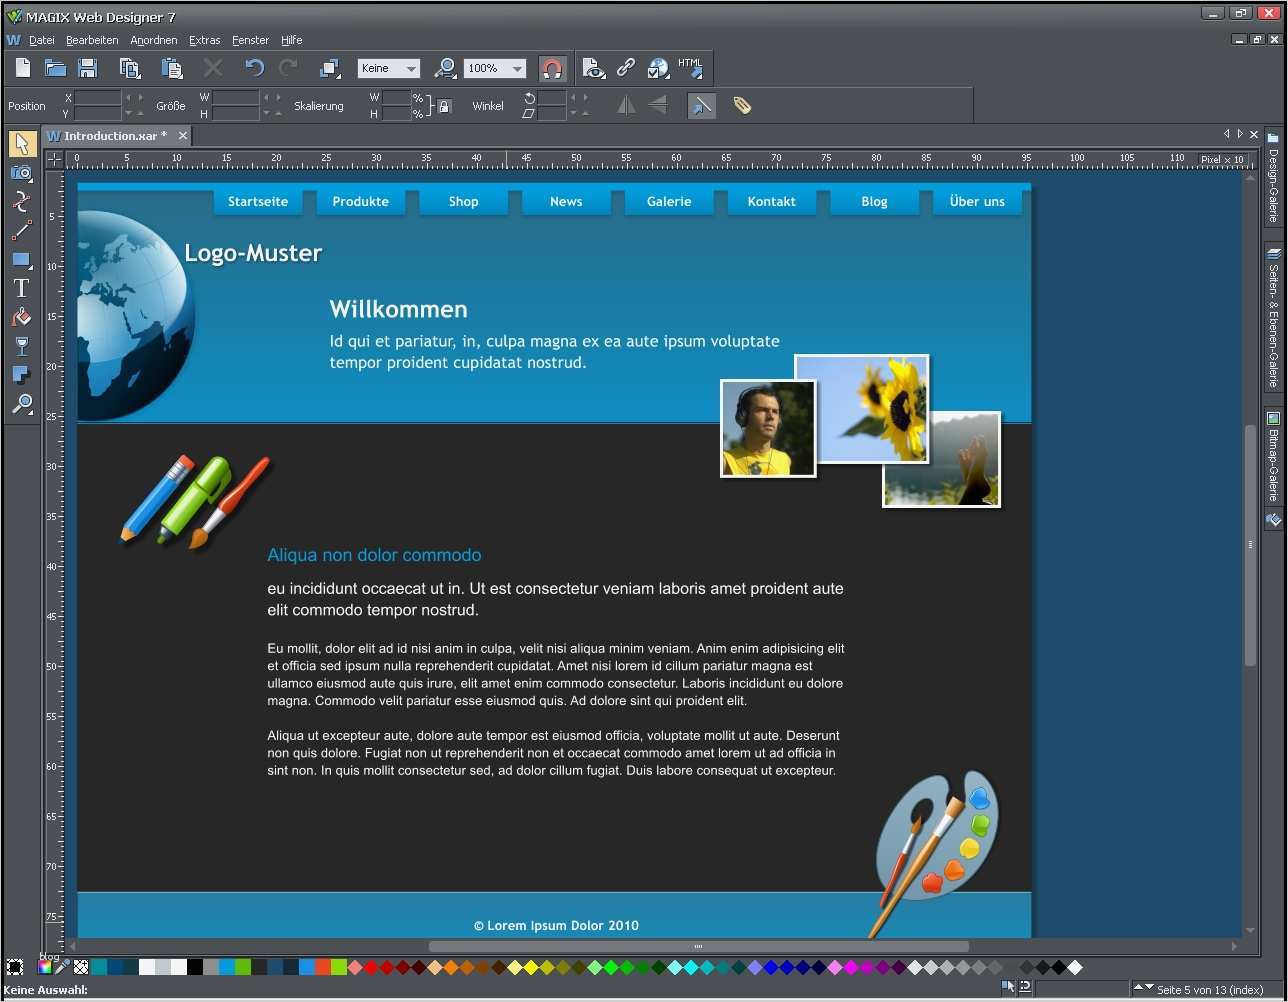
Task: Toggle the magnetic snap button
Action: tap(552, 68)
